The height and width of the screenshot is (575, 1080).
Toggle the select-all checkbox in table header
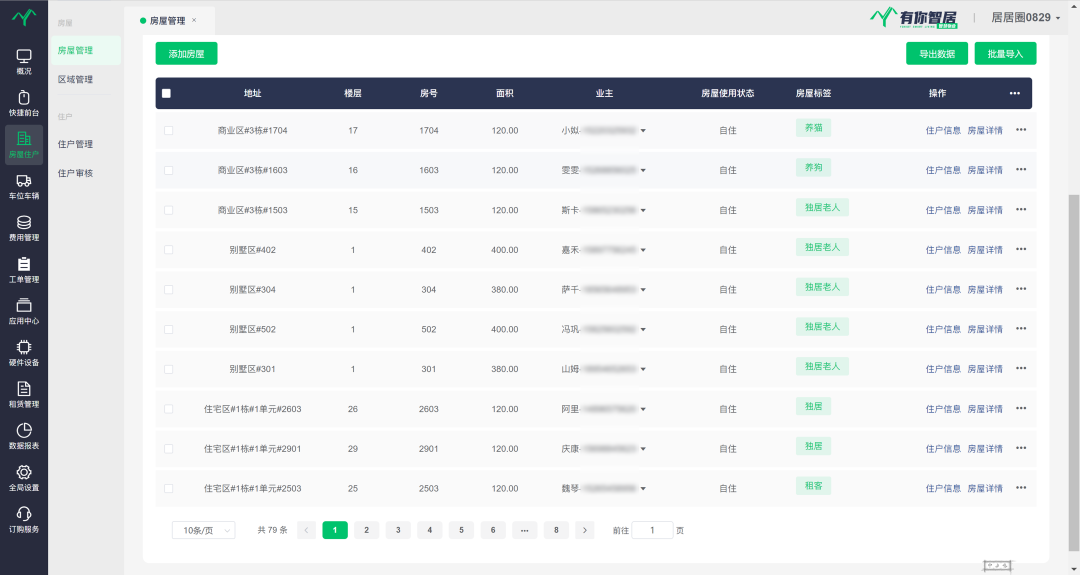166,93
